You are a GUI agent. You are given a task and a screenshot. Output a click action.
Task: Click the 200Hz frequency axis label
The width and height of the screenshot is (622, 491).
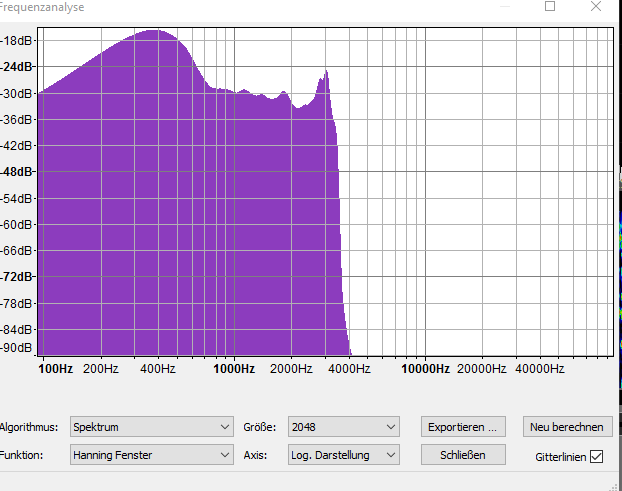click(x=101, y=369)
